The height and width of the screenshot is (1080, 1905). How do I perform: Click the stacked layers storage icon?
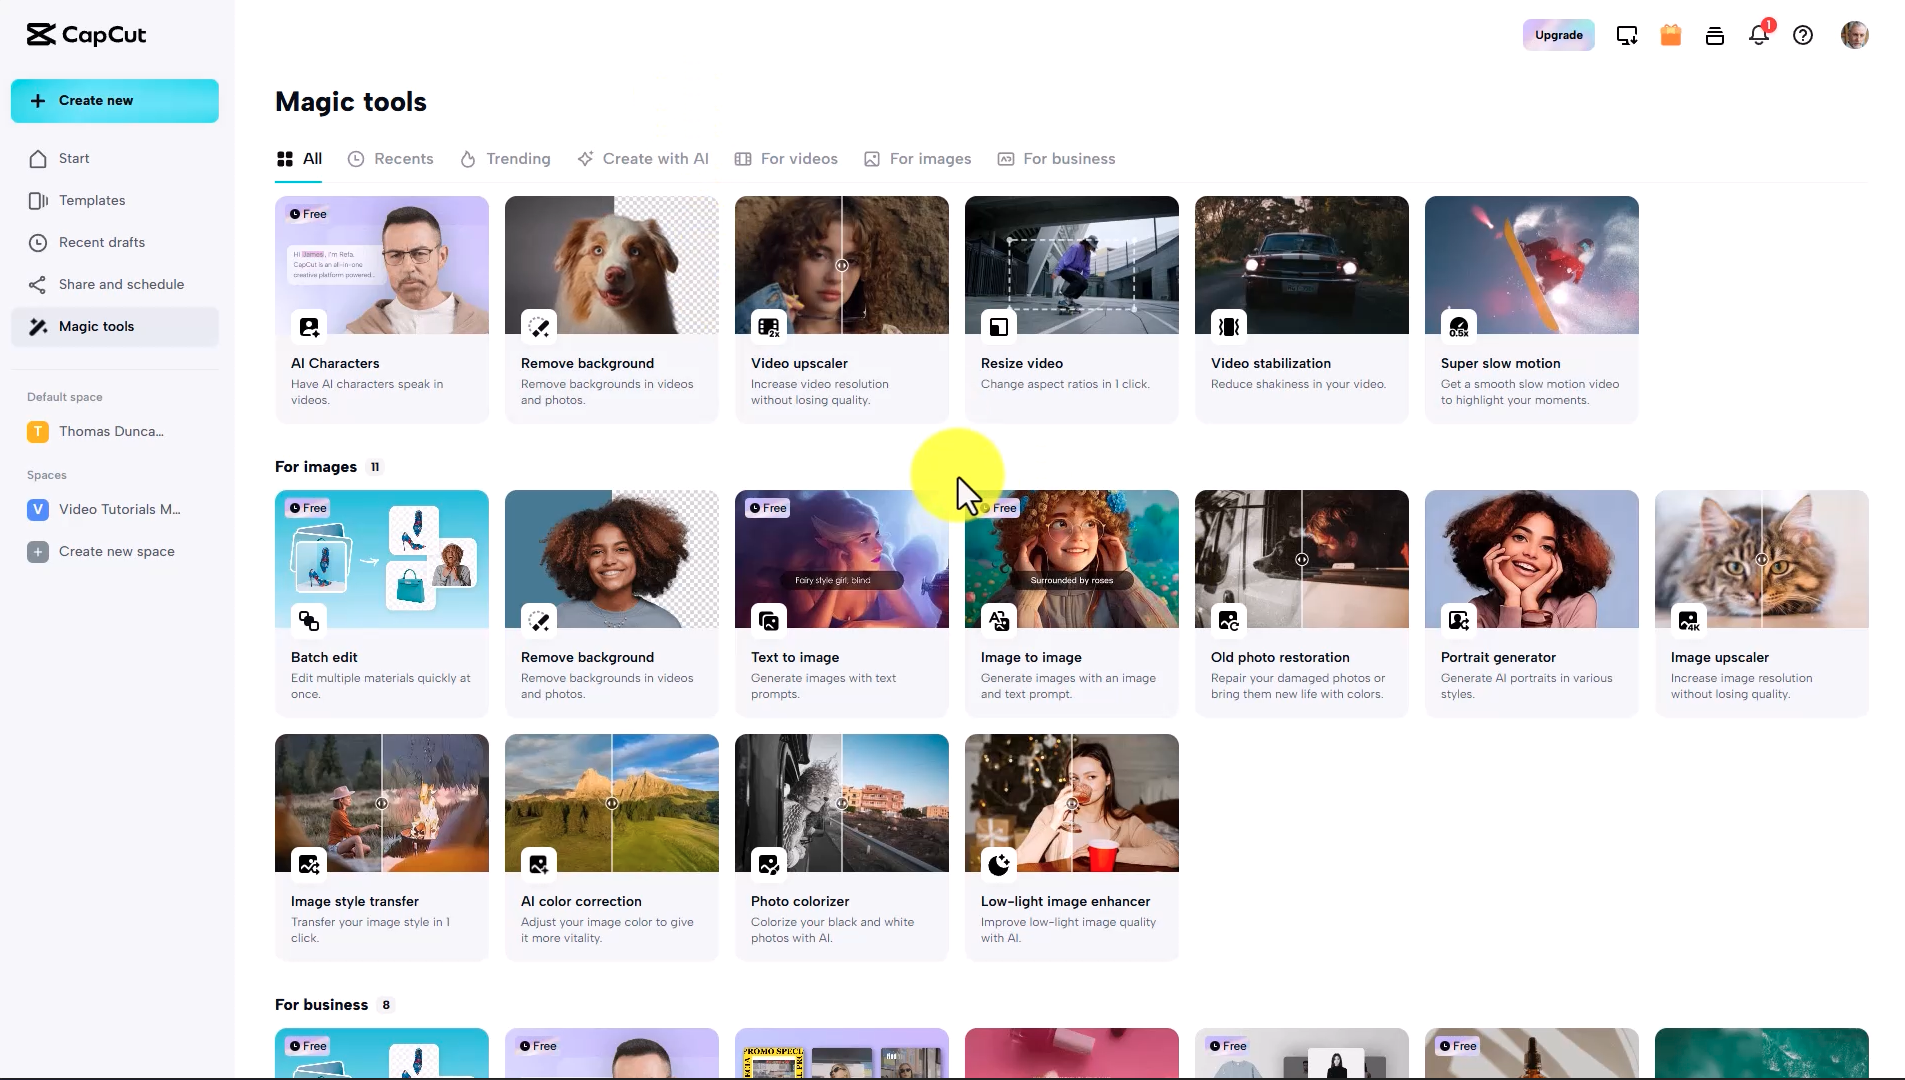click(1715, 36)
